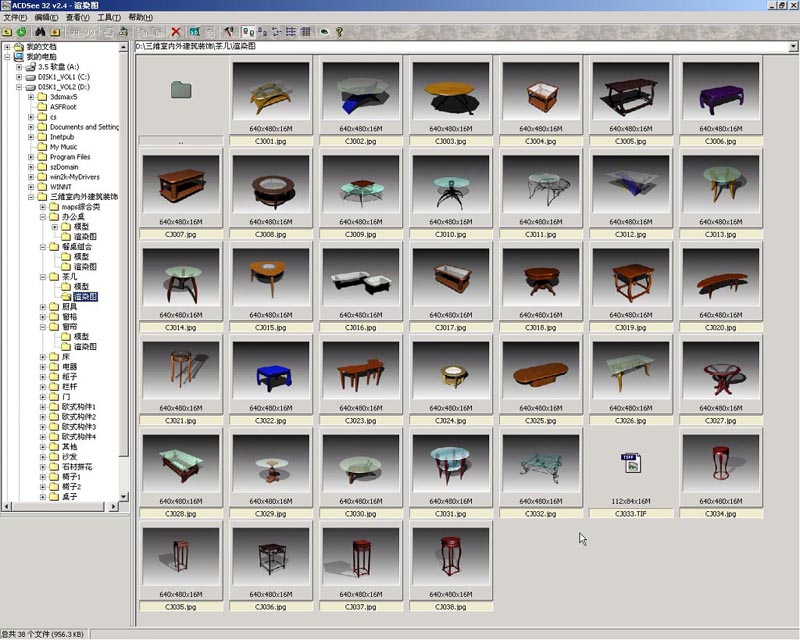Open the 工具(T) menu
The height and width of the screenshot is (640, 800).
click(x=109, y=18)
